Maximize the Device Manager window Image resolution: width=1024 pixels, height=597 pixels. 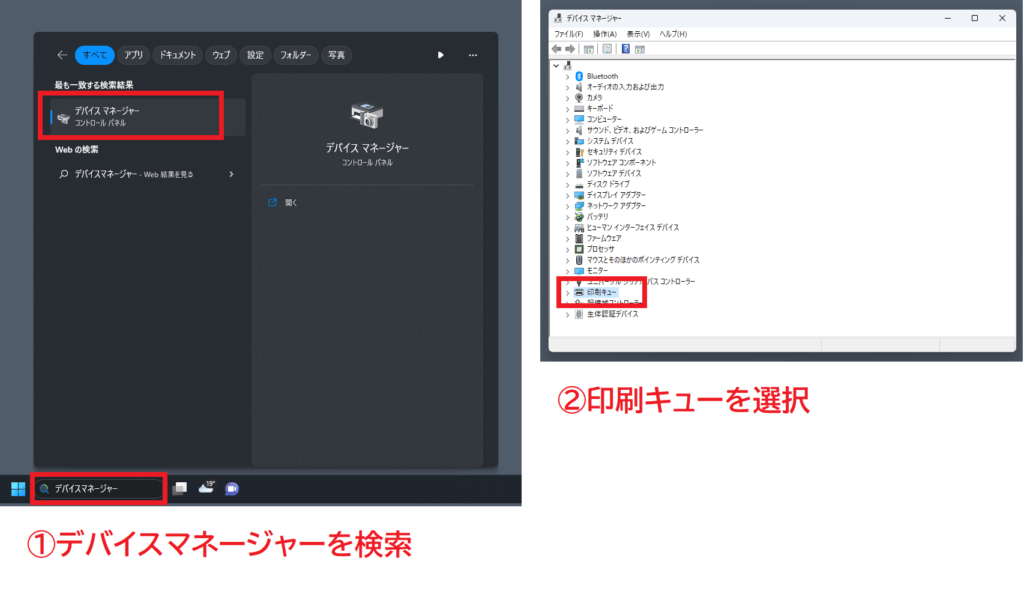click(974, 18)
